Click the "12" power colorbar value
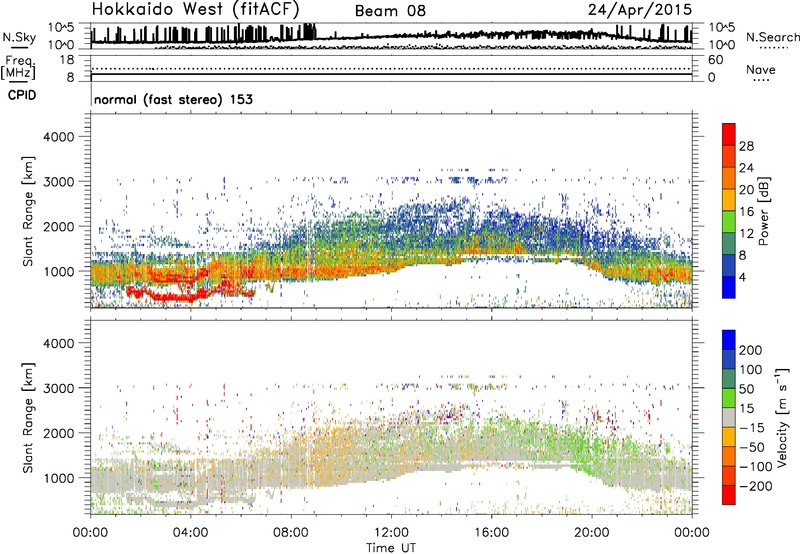800x554 pixels. click(746, 234)
